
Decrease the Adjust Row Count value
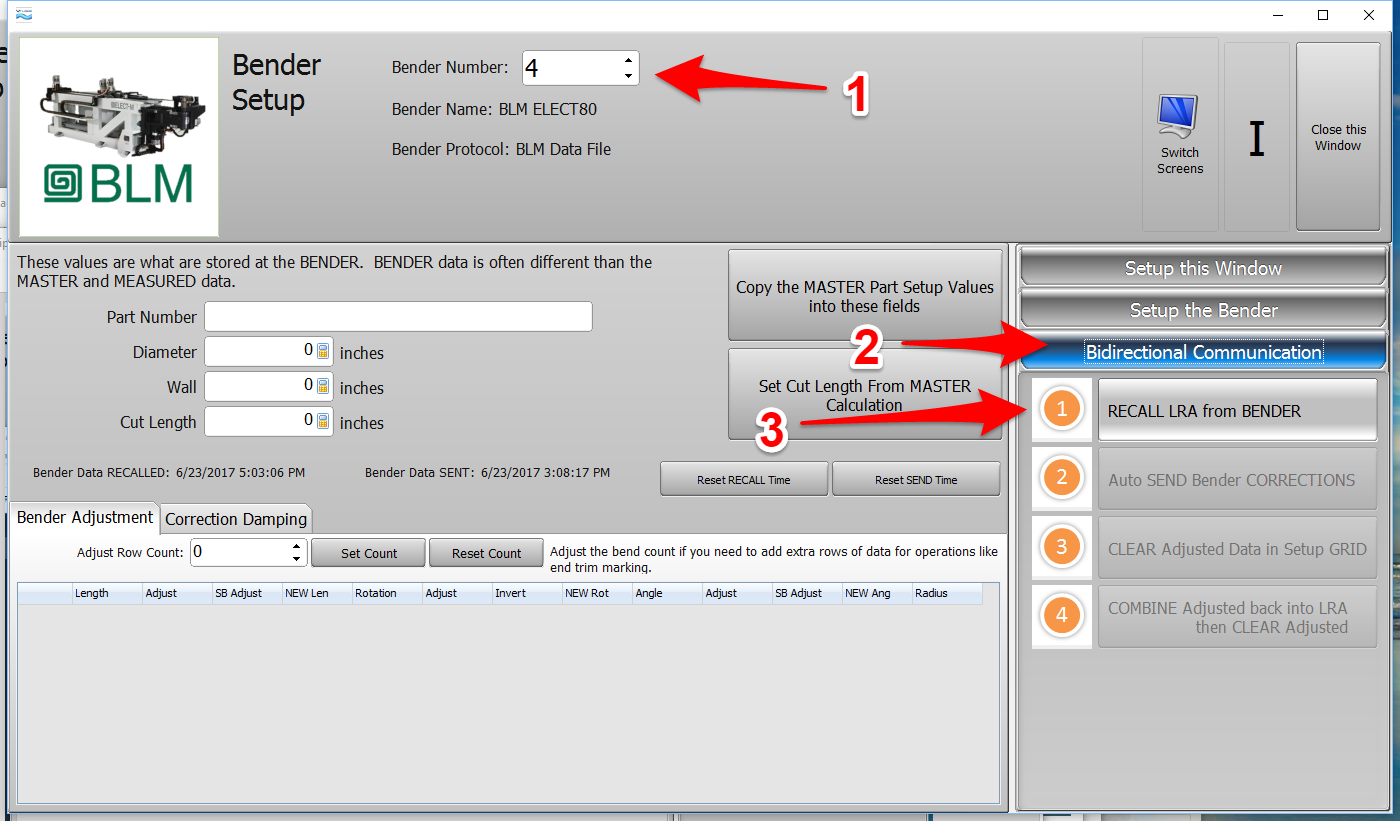click(x=297, y=559)
